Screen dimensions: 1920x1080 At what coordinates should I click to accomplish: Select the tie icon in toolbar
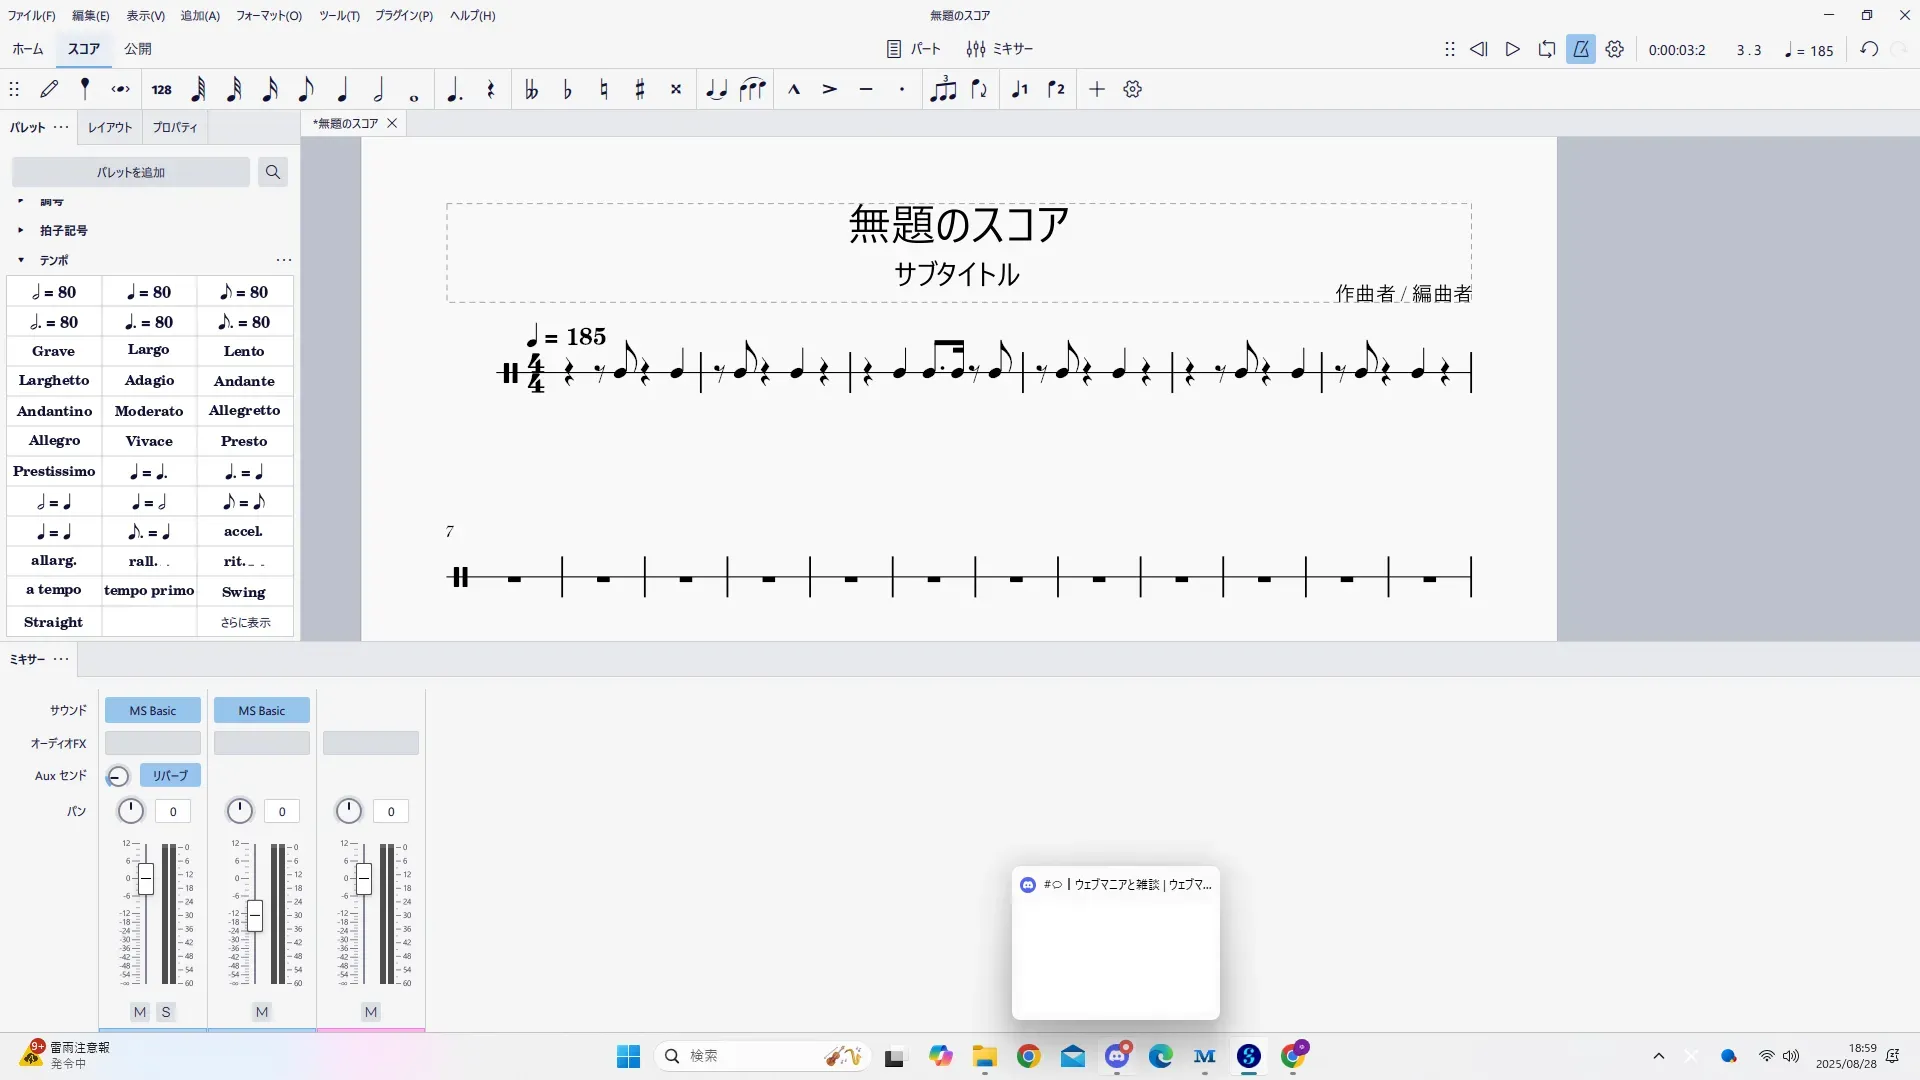716,89
